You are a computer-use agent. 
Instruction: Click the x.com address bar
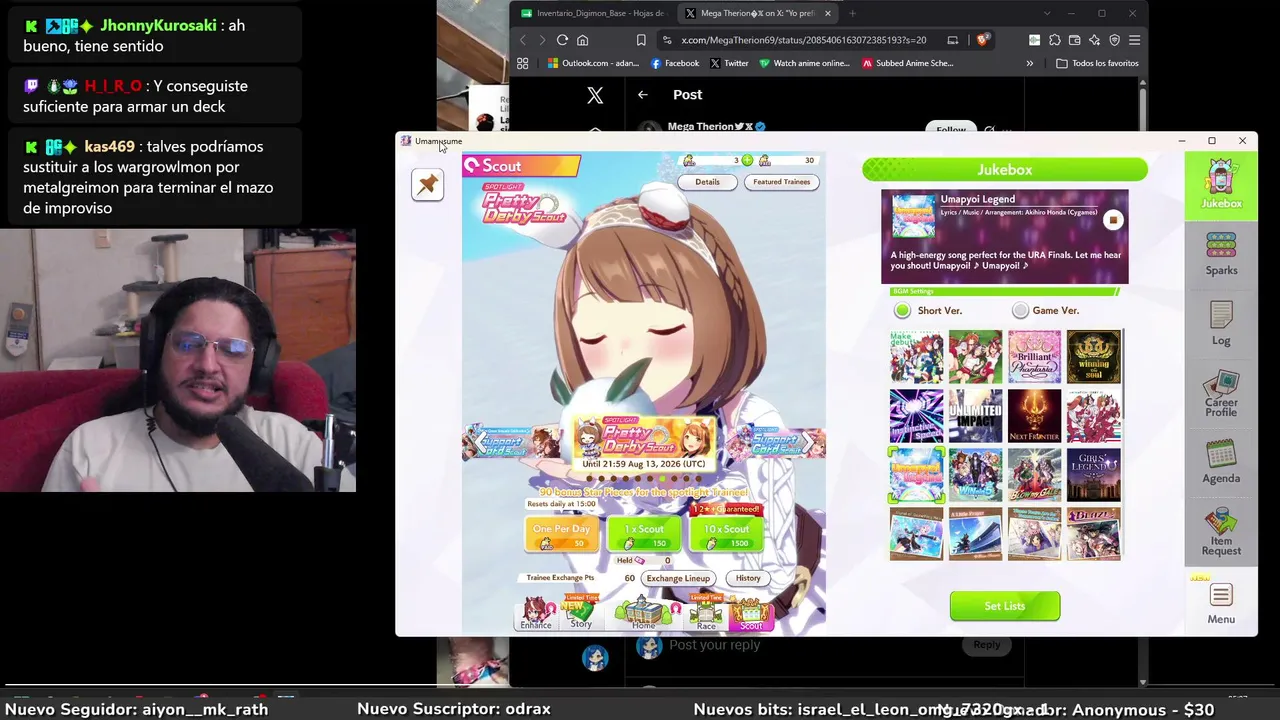click(804, 40)
